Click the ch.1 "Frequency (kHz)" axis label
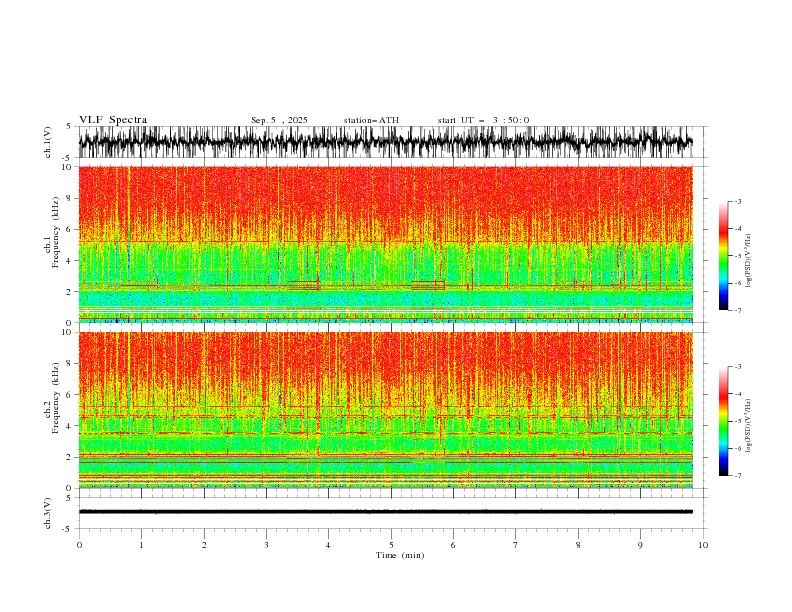Viewport: 792px width, 612px height. click(56, 232)
